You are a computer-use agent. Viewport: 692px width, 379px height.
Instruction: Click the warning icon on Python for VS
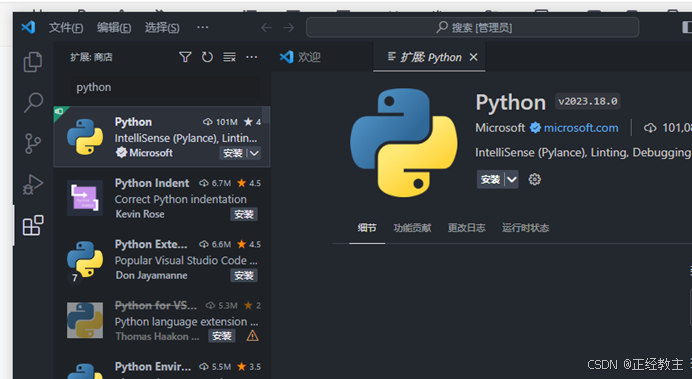(252, 336)
